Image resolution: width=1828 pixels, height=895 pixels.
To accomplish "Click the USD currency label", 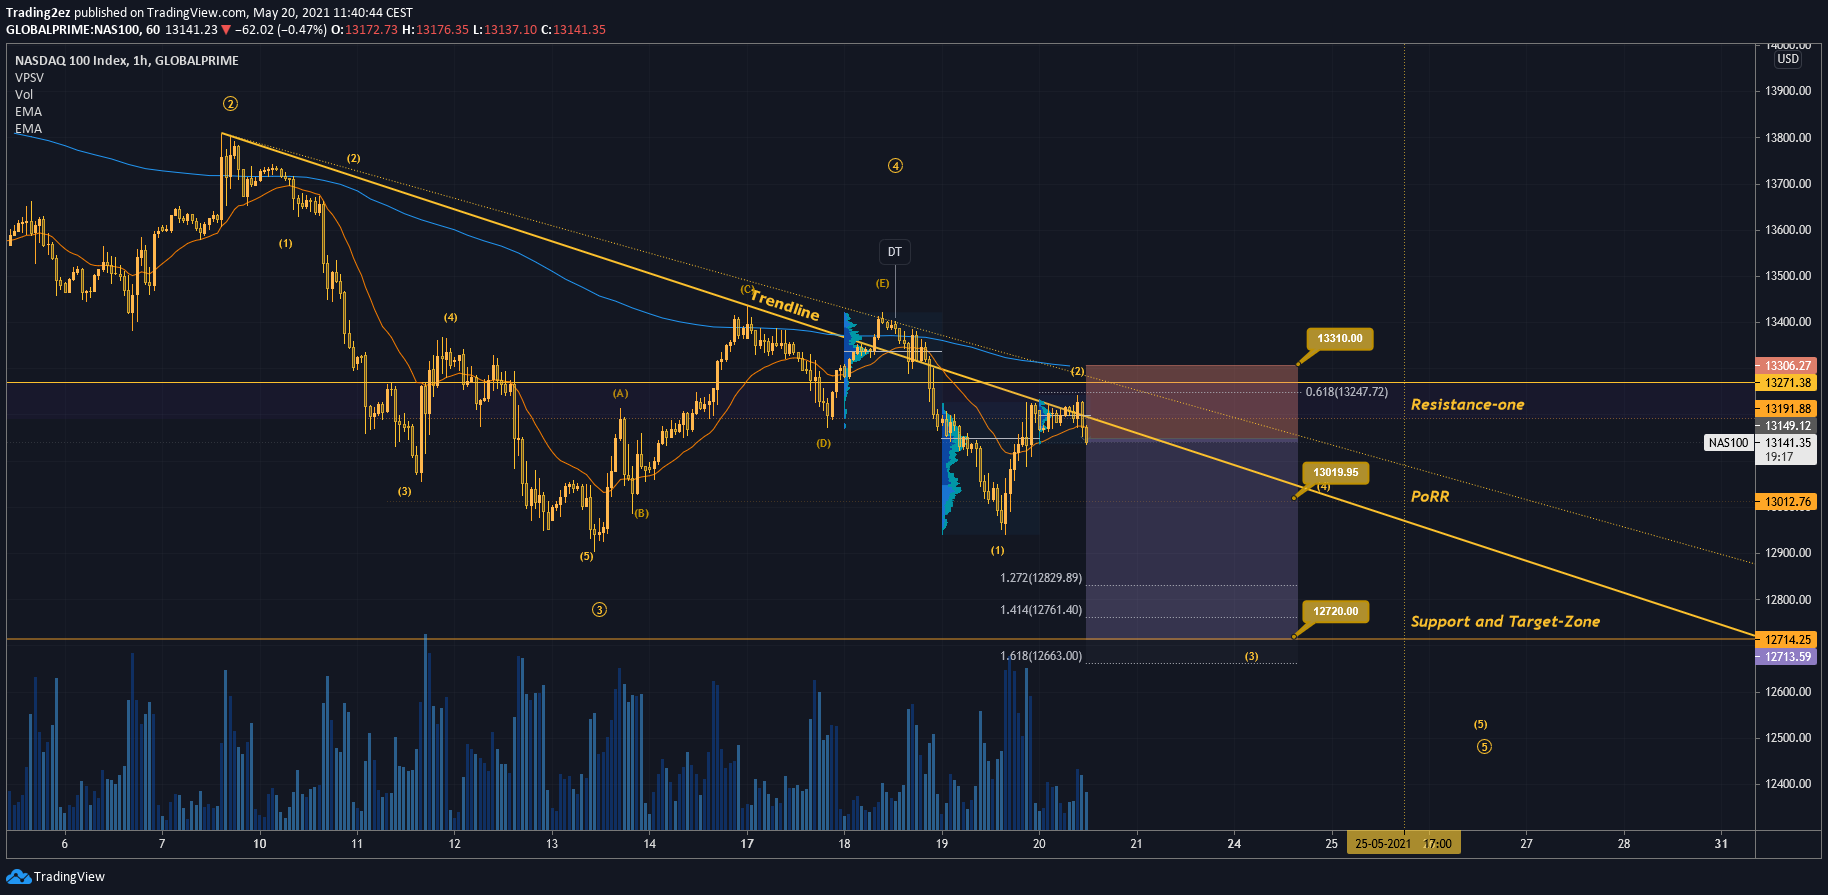I will tap(1788, 59).
